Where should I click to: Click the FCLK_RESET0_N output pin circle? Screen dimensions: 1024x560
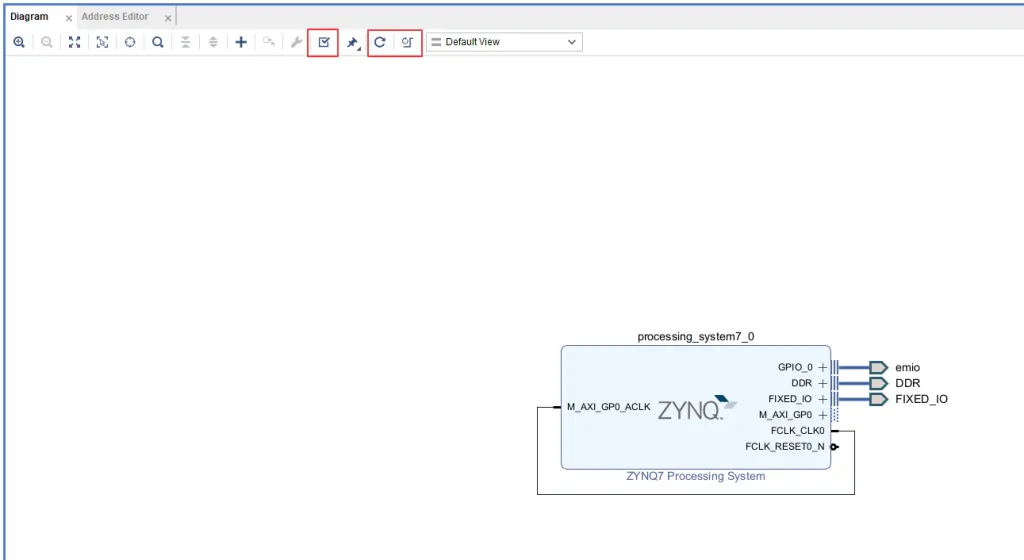pos(834,446)
